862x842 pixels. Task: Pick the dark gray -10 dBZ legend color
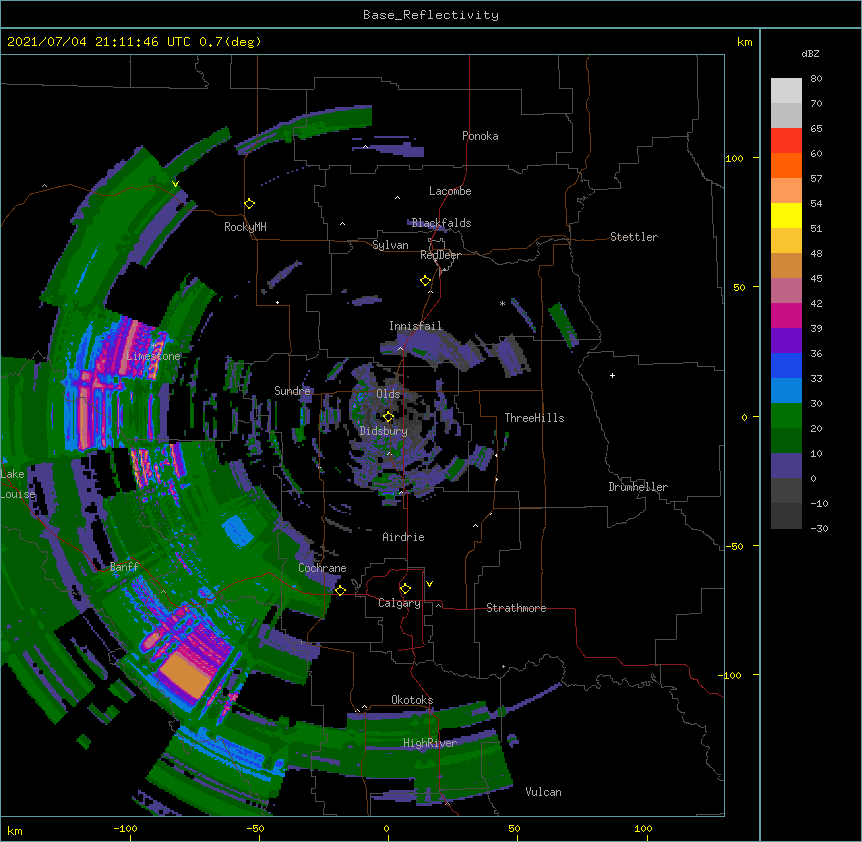pyautogui.click(x=786, y=516)
